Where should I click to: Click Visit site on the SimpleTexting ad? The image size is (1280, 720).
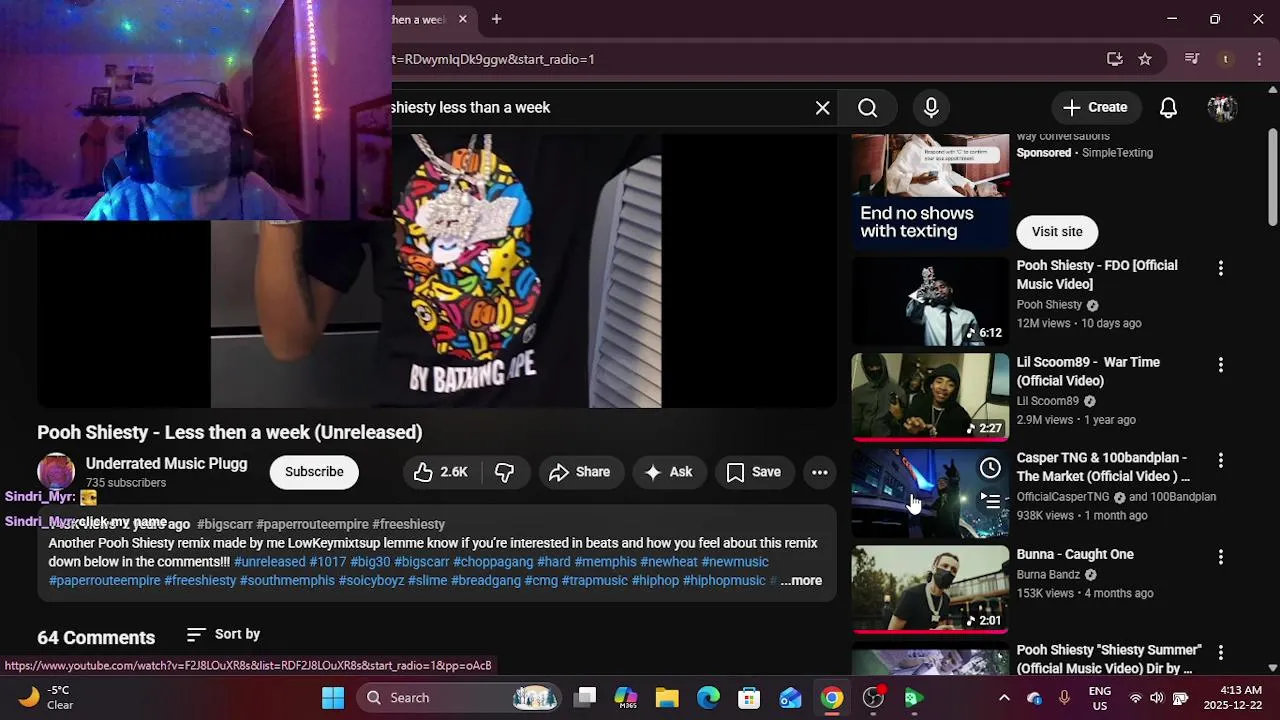pyautogui.click(x=1057, y=232)
